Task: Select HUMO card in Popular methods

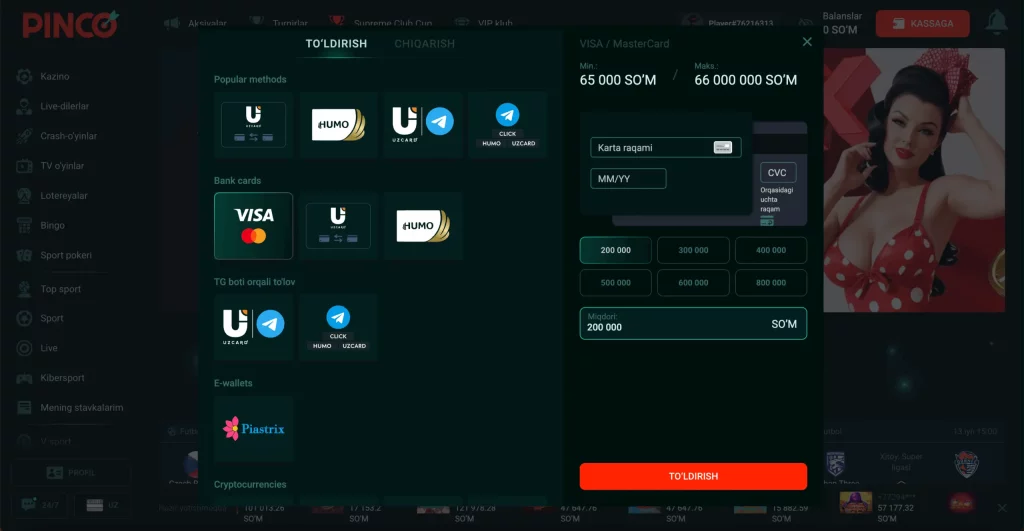Action: tap(338, 125)
